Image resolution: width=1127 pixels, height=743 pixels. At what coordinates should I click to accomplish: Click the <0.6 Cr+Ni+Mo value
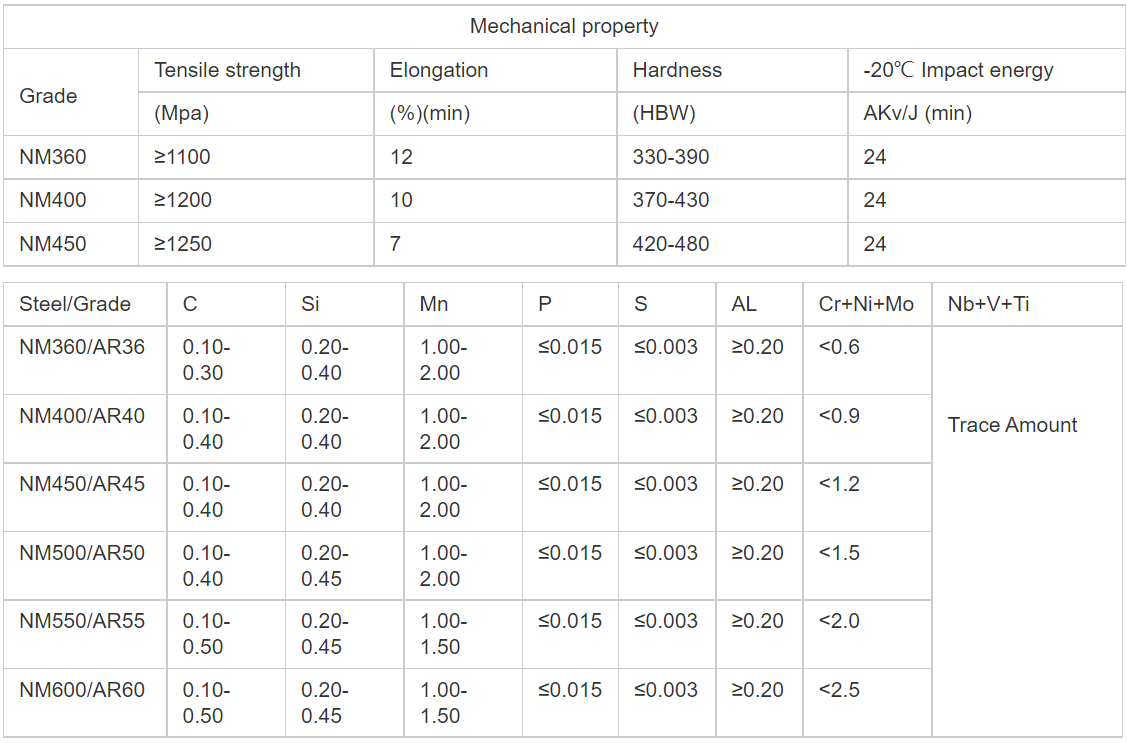point(839,347)
